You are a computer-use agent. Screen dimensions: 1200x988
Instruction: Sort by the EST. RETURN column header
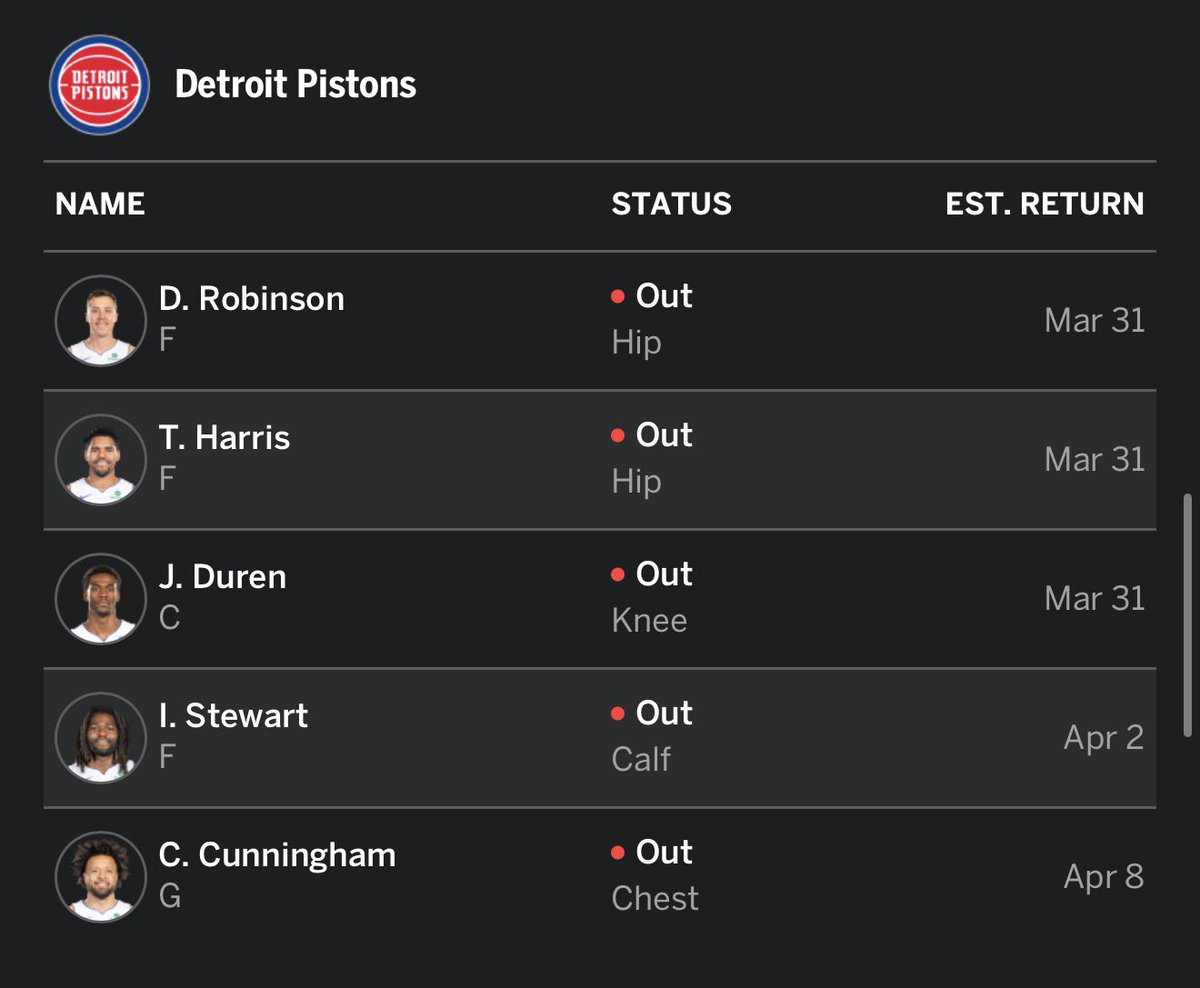click(x=1045, y=204)
